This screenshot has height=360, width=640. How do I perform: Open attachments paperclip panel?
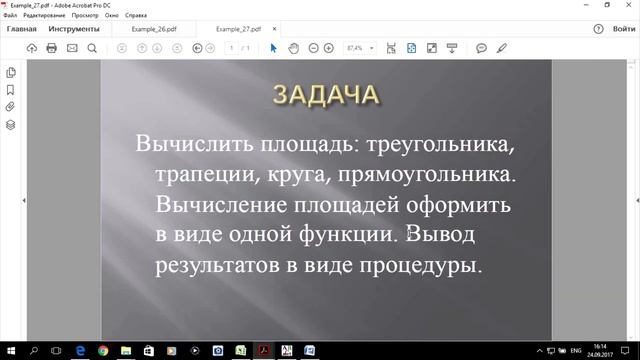point(11,107)
